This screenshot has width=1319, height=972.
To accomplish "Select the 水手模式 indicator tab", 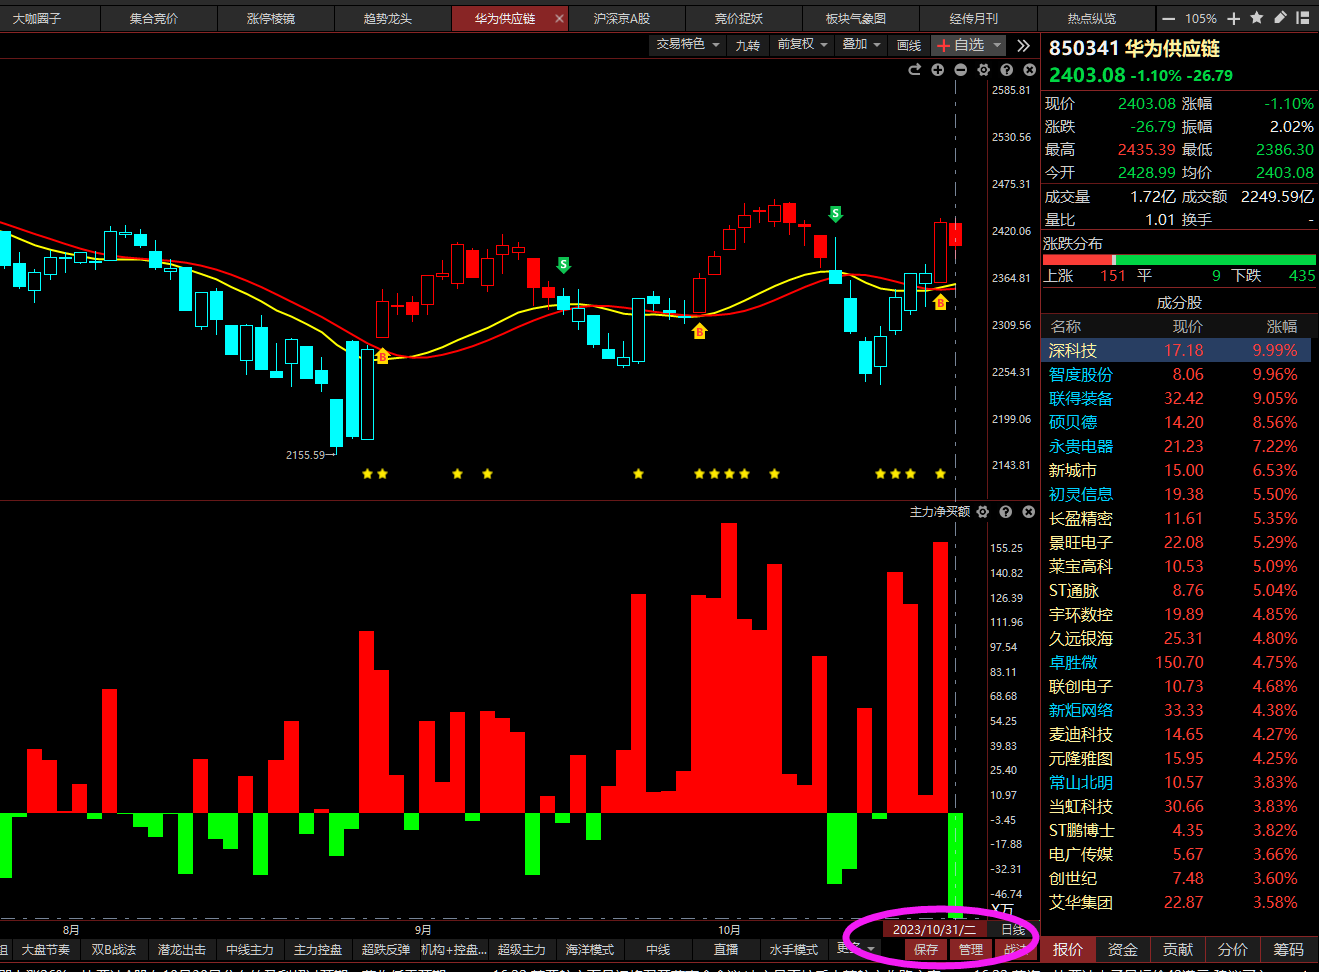I will 794,949.
